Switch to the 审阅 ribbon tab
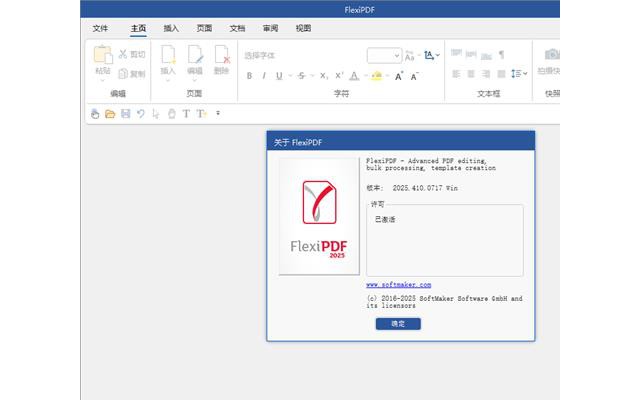This screenshot has width=640, height=400. pyautogui.click(x=270, y=28)
